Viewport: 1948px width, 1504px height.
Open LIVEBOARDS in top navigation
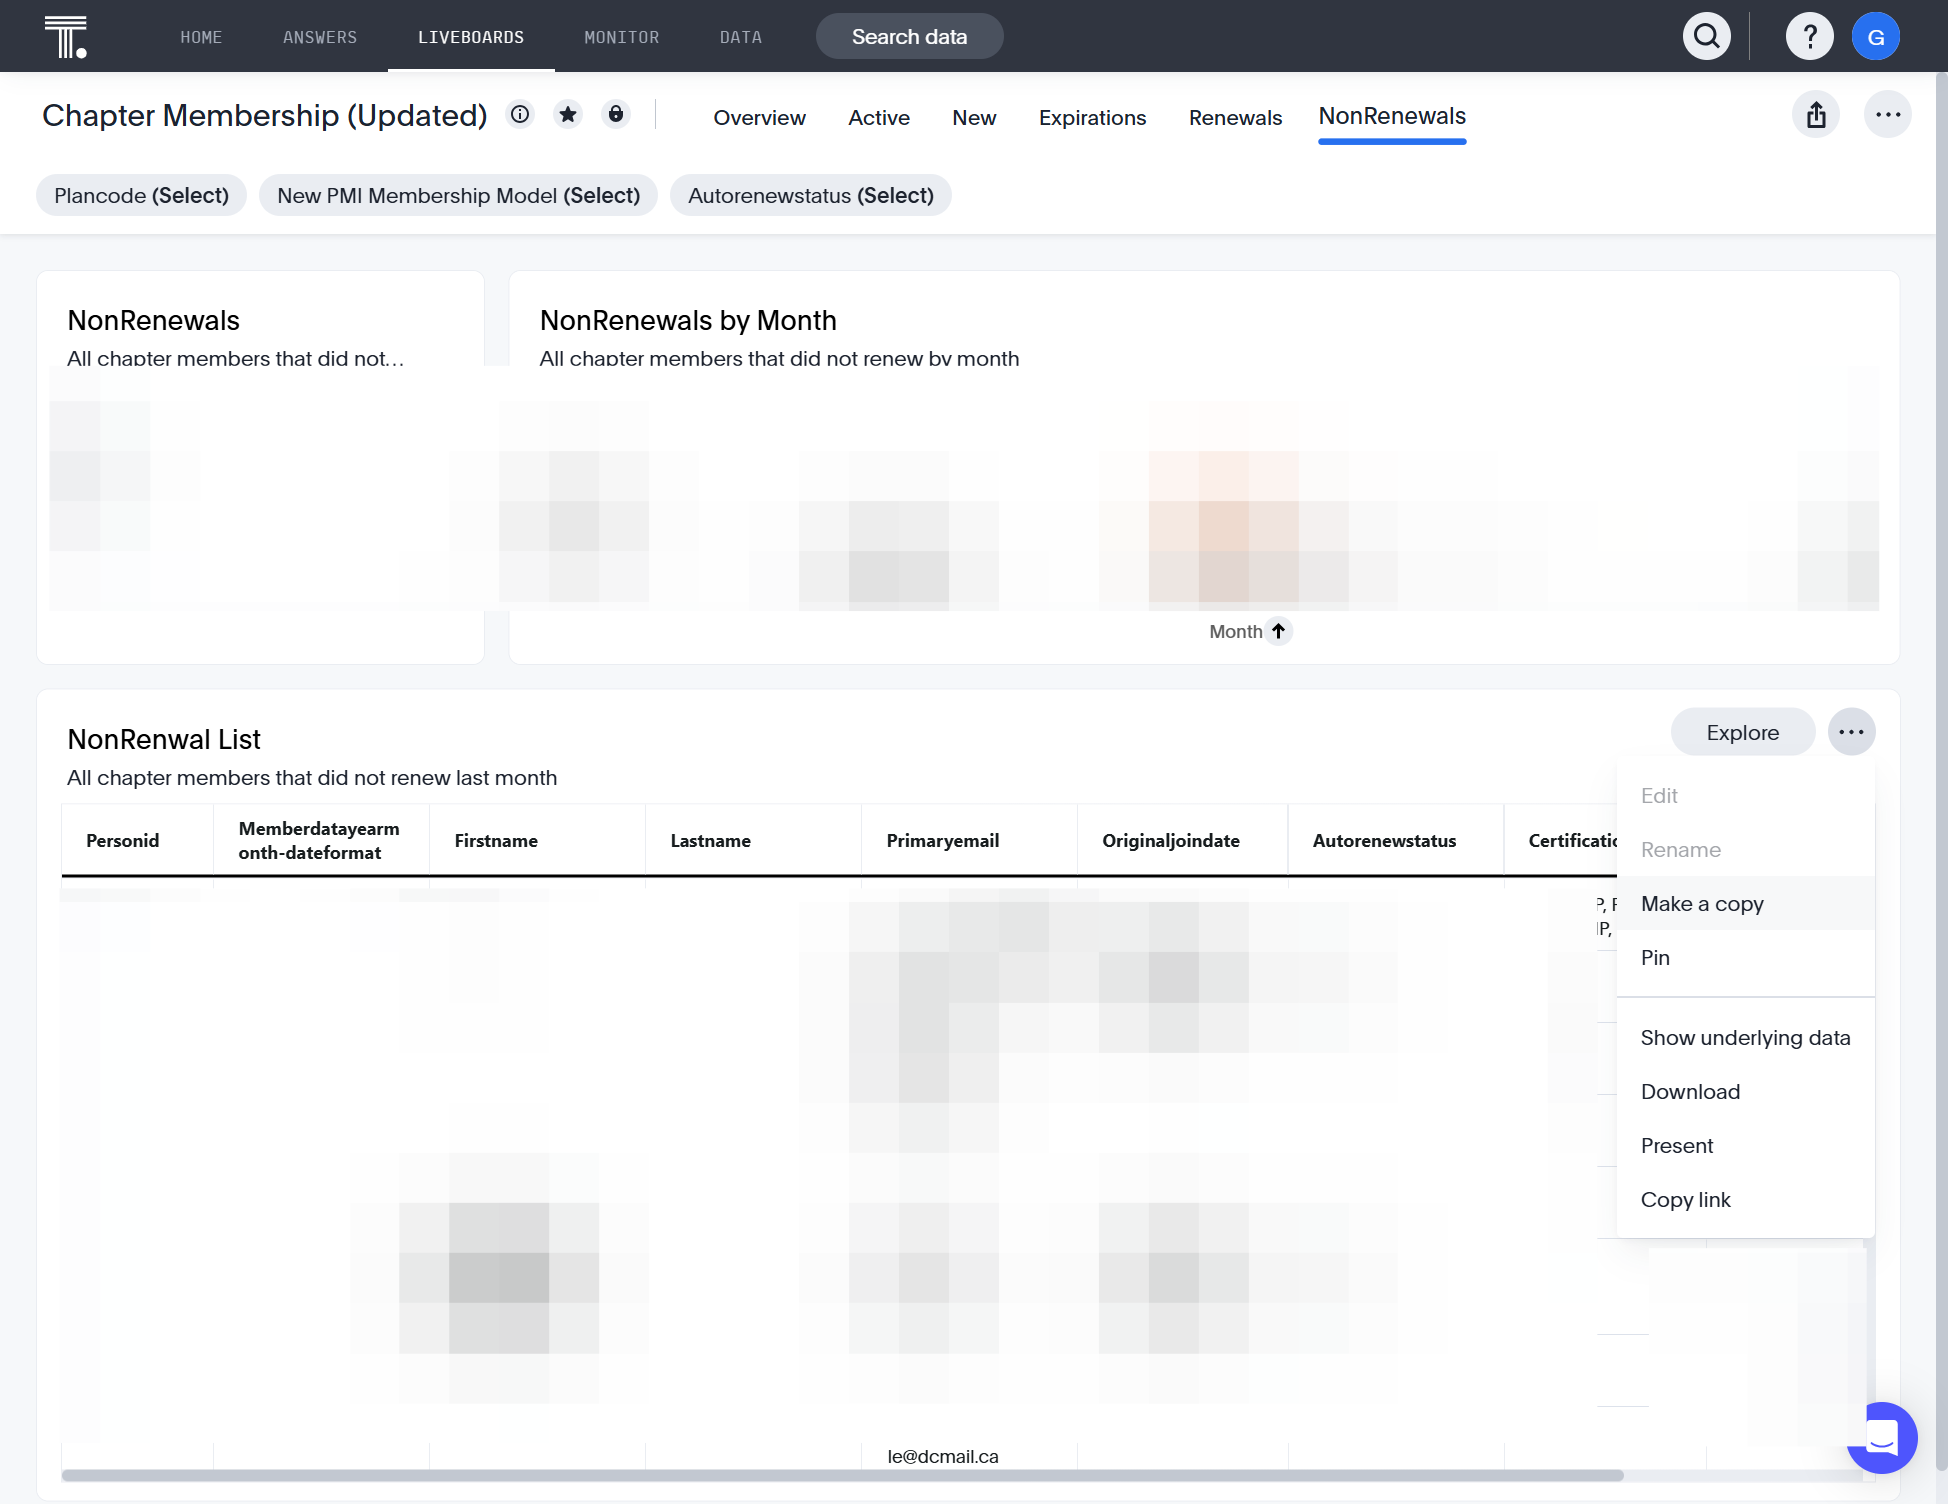tap(471, 37)
